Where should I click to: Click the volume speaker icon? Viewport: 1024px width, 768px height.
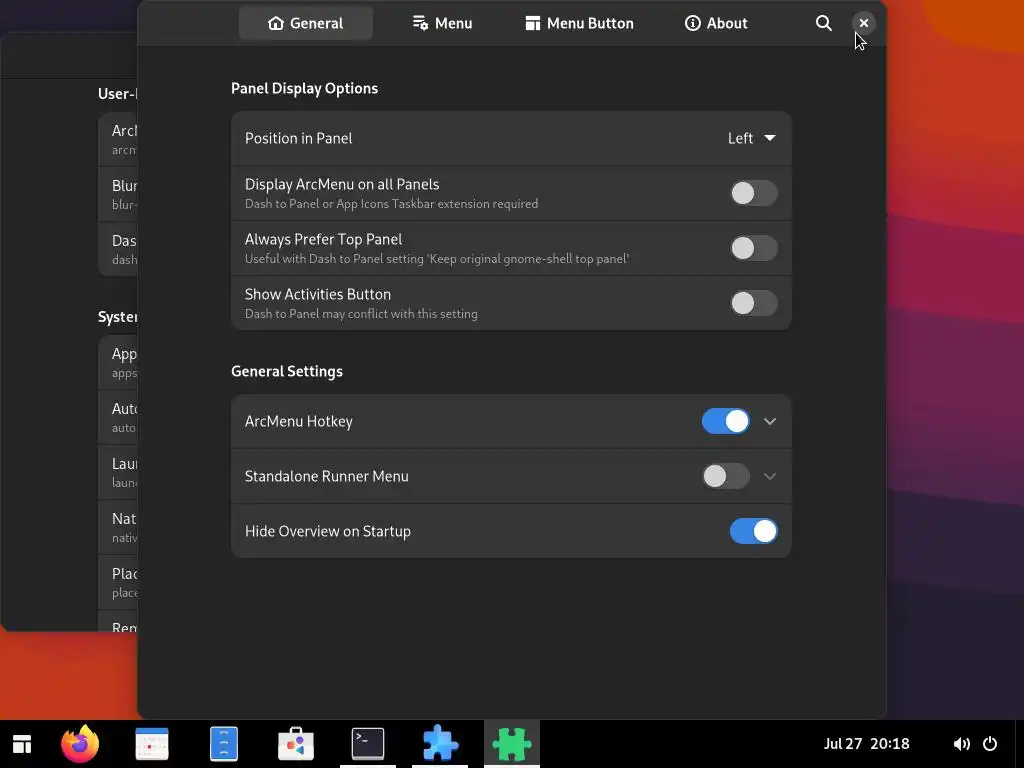[961, 744]
